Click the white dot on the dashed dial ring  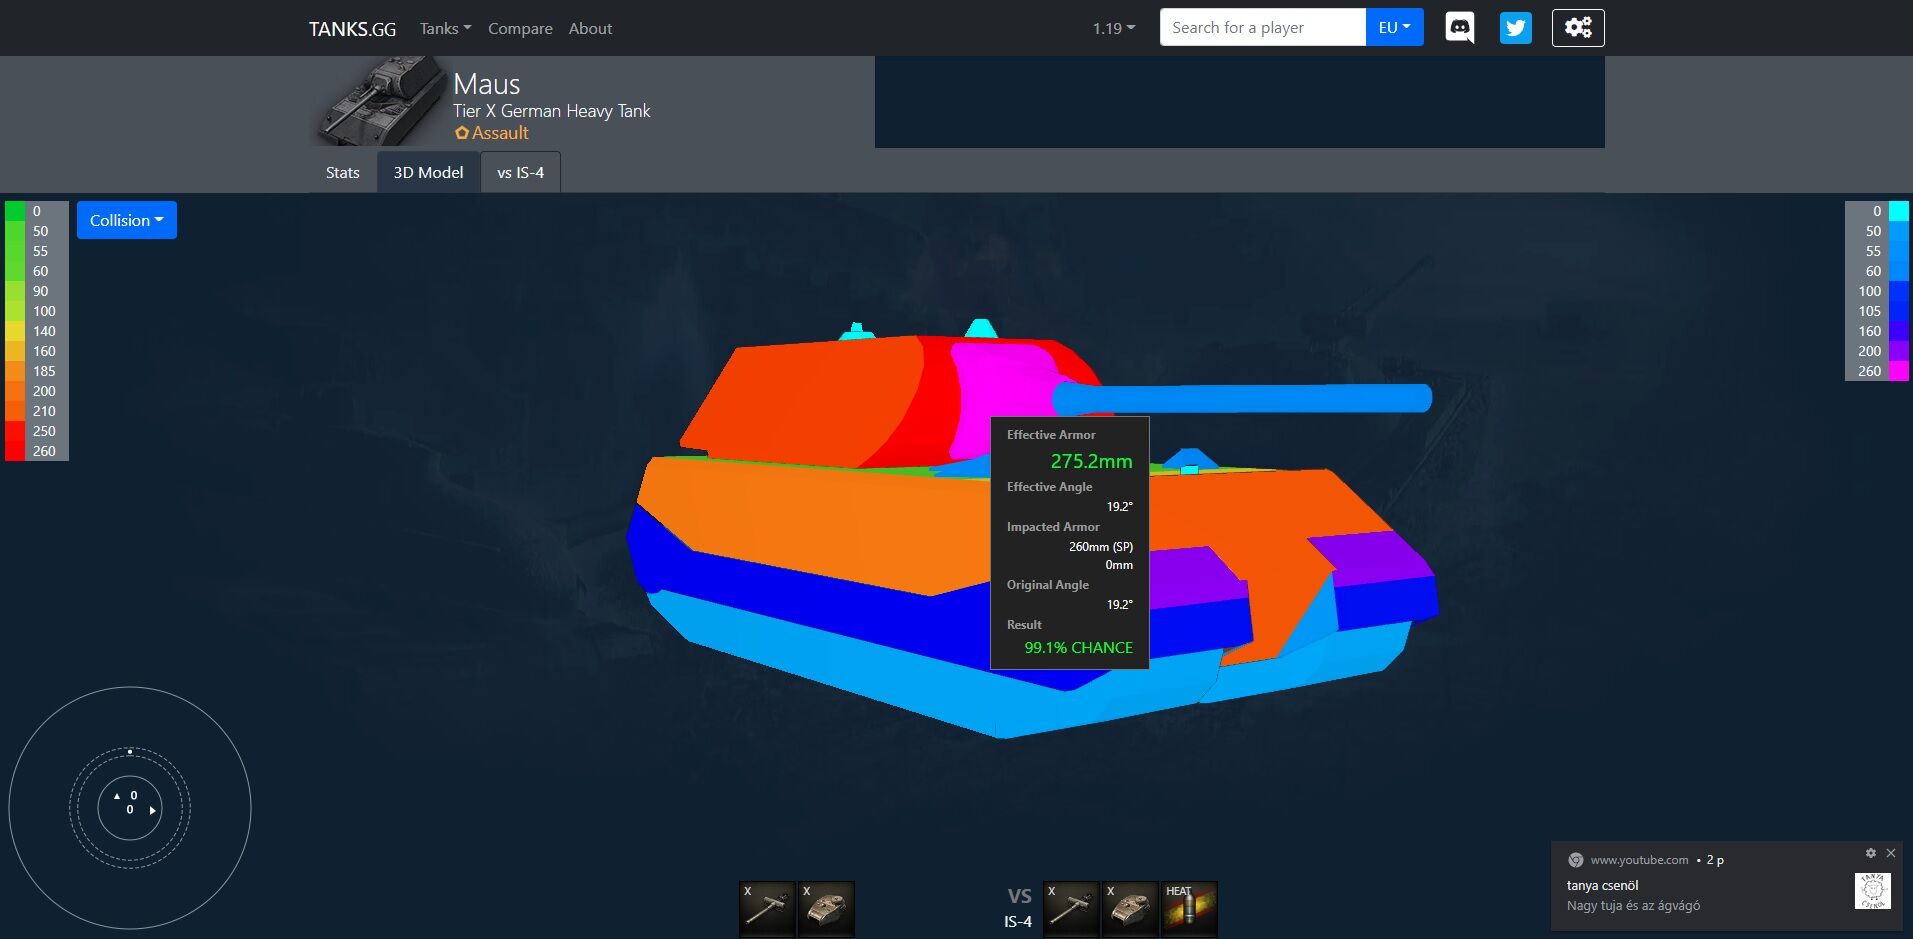coord(130,751)
